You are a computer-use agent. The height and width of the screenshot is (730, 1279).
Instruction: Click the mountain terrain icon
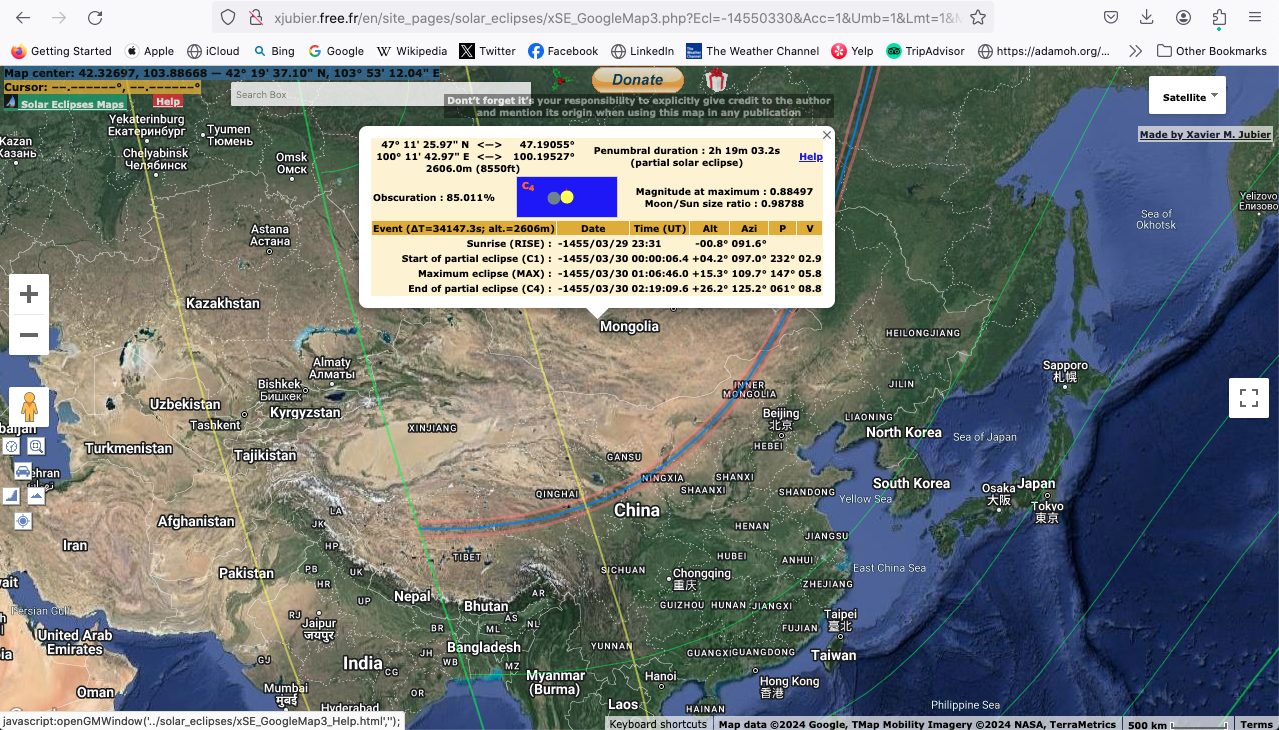pyautogui.click(x=36, y=495)
